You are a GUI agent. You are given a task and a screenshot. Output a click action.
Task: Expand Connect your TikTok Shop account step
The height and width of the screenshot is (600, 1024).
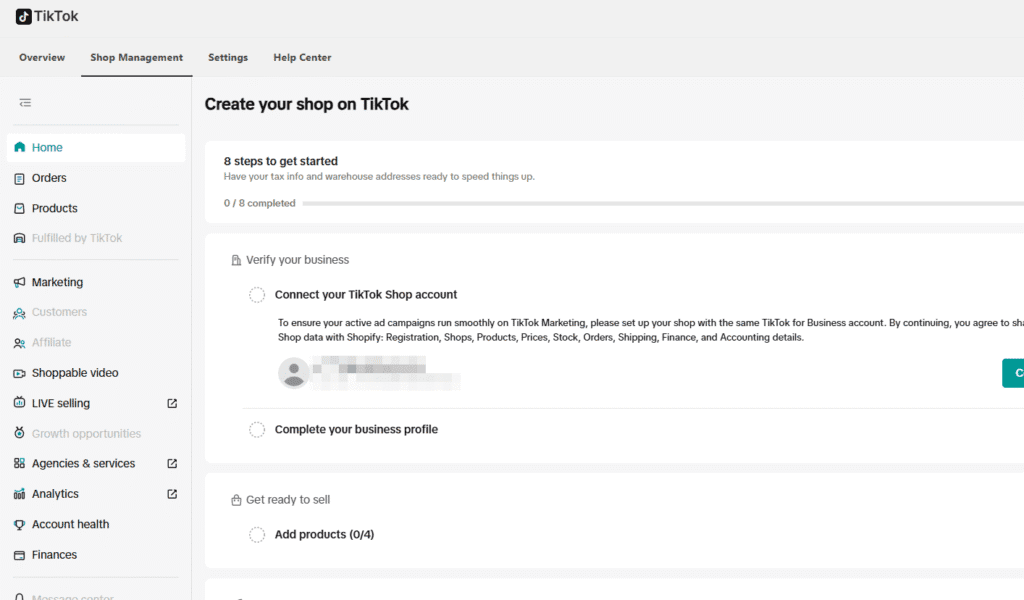[366, 294]
